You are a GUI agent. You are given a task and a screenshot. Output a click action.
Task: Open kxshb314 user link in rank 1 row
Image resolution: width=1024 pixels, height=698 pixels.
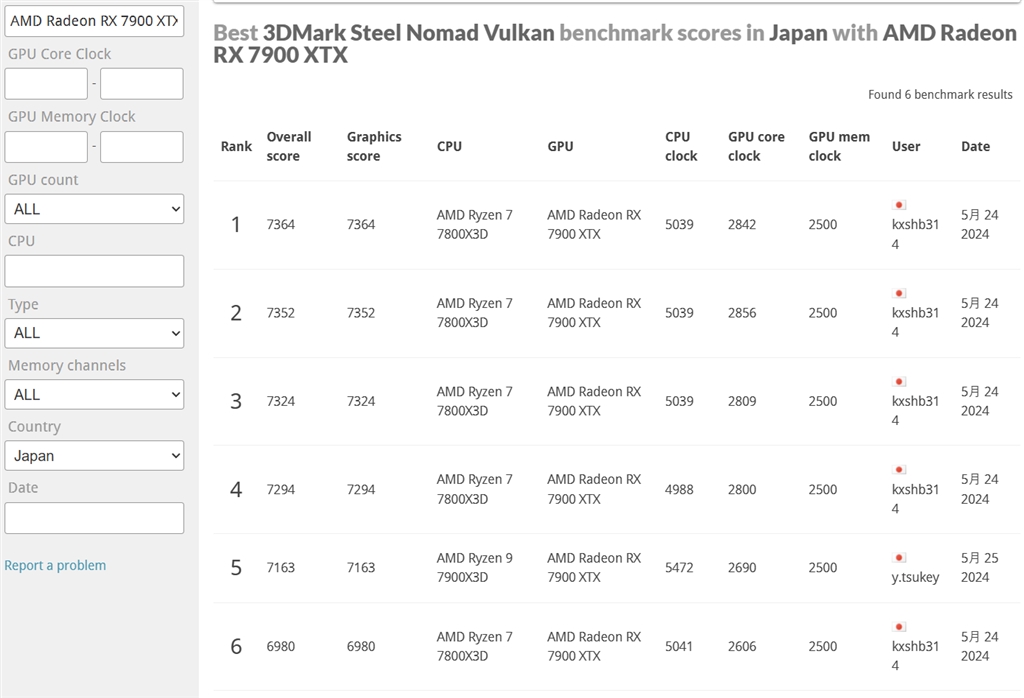coord(915,234)
